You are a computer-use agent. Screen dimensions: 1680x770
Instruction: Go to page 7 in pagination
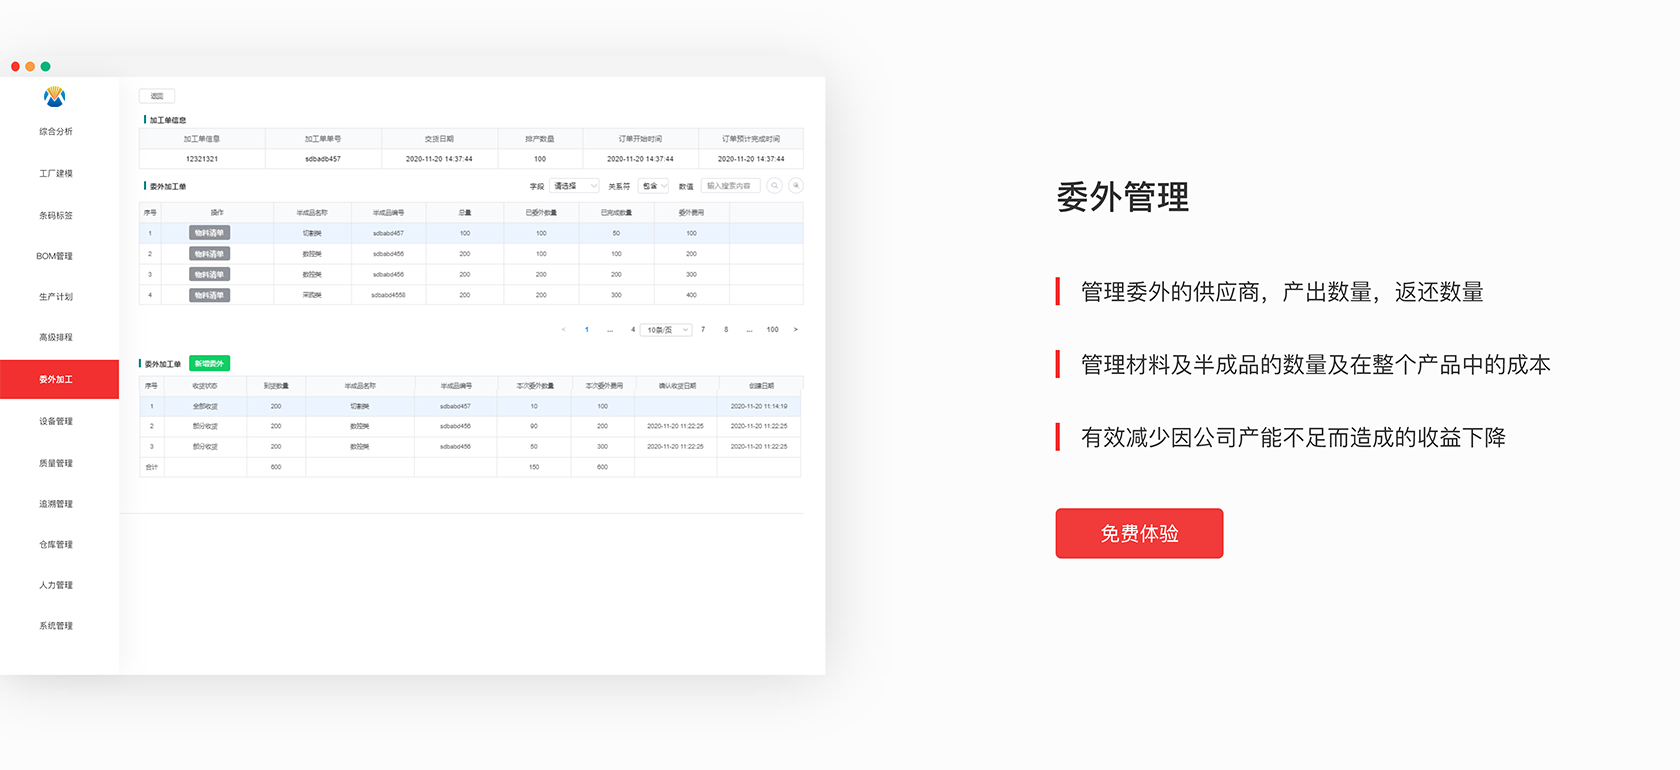click(703, 329)
